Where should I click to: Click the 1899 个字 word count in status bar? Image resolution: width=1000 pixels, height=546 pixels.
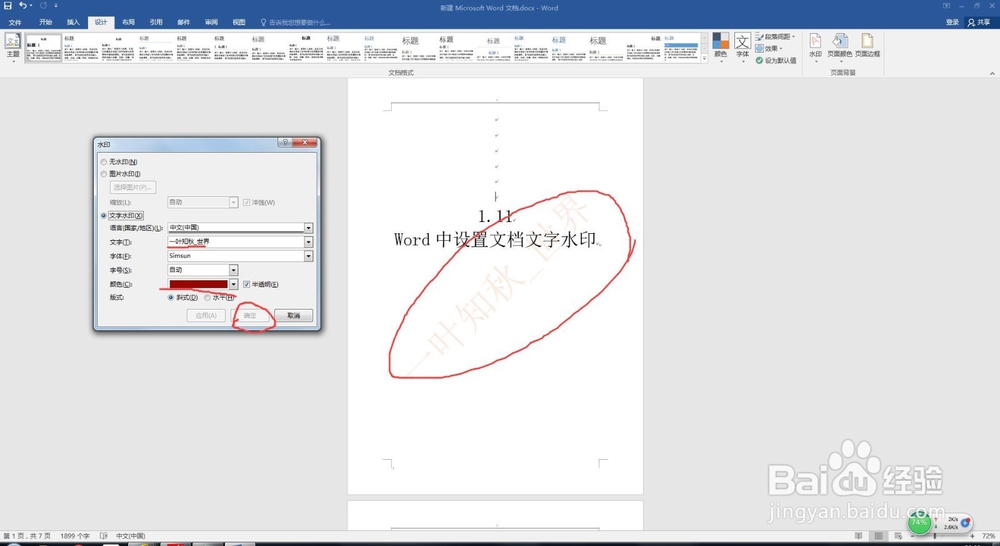click(75, 536)
